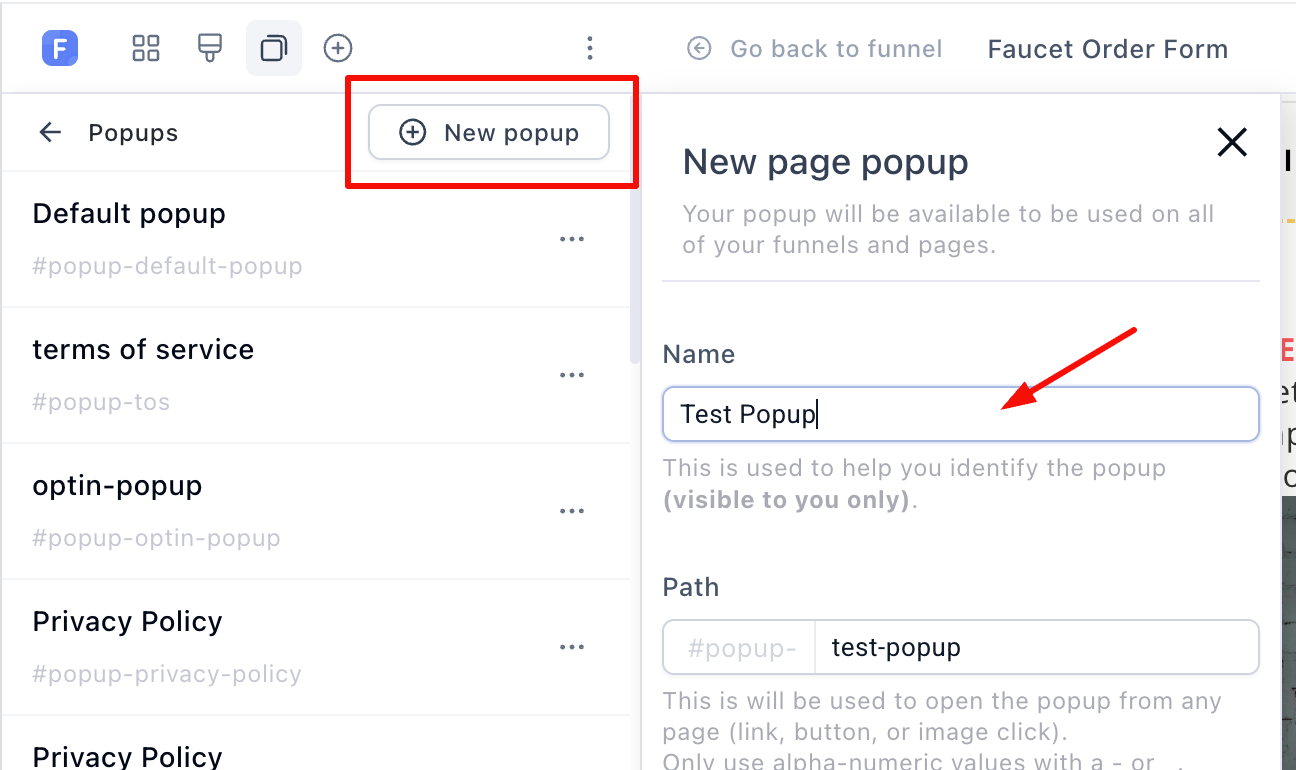Click the Path input with test-popup

pyautogui.click(x=1037, y=647)
